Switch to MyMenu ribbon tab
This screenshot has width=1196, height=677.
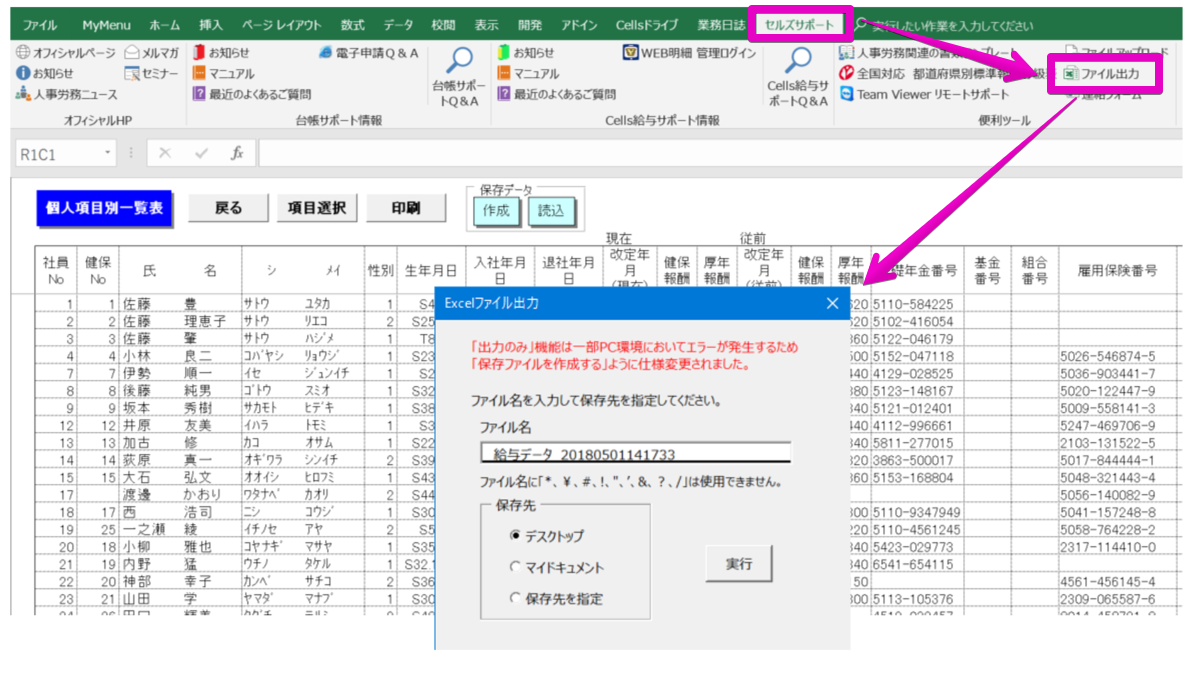(x=106, y=25)
